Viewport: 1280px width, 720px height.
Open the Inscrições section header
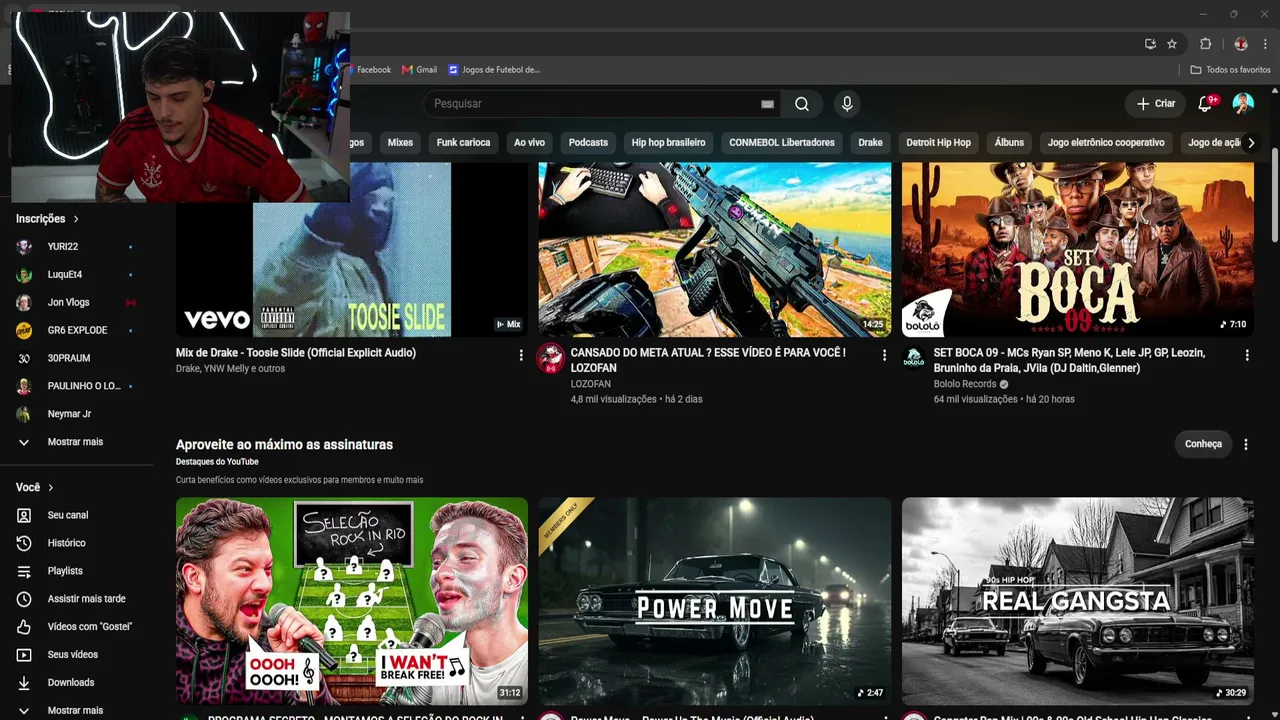(x=47, y=219)
